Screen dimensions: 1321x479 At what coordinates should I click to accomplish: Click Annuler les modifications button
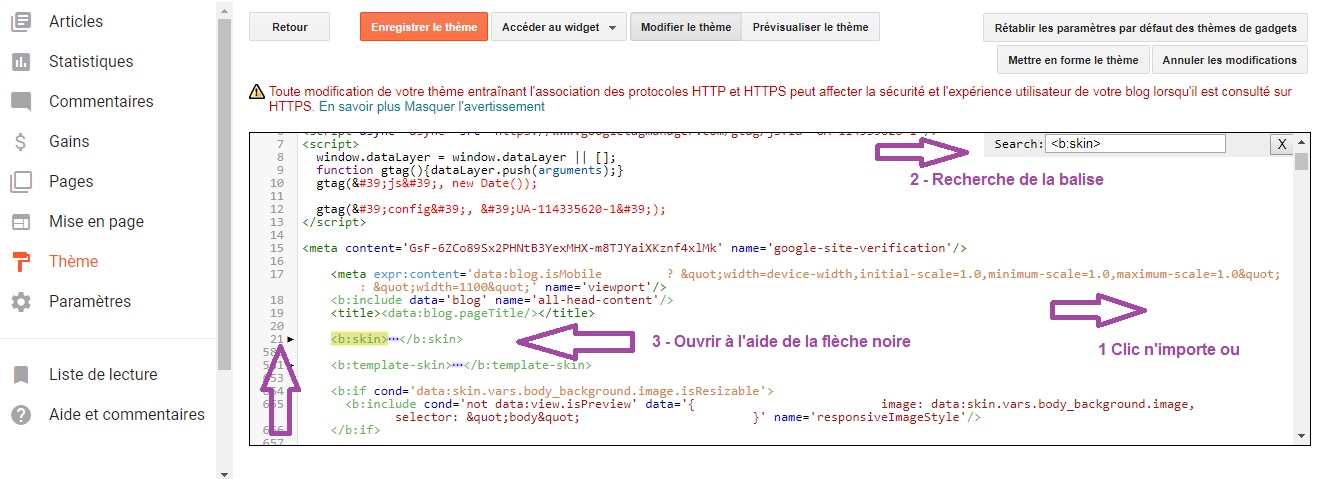(x=1230, y=60)
